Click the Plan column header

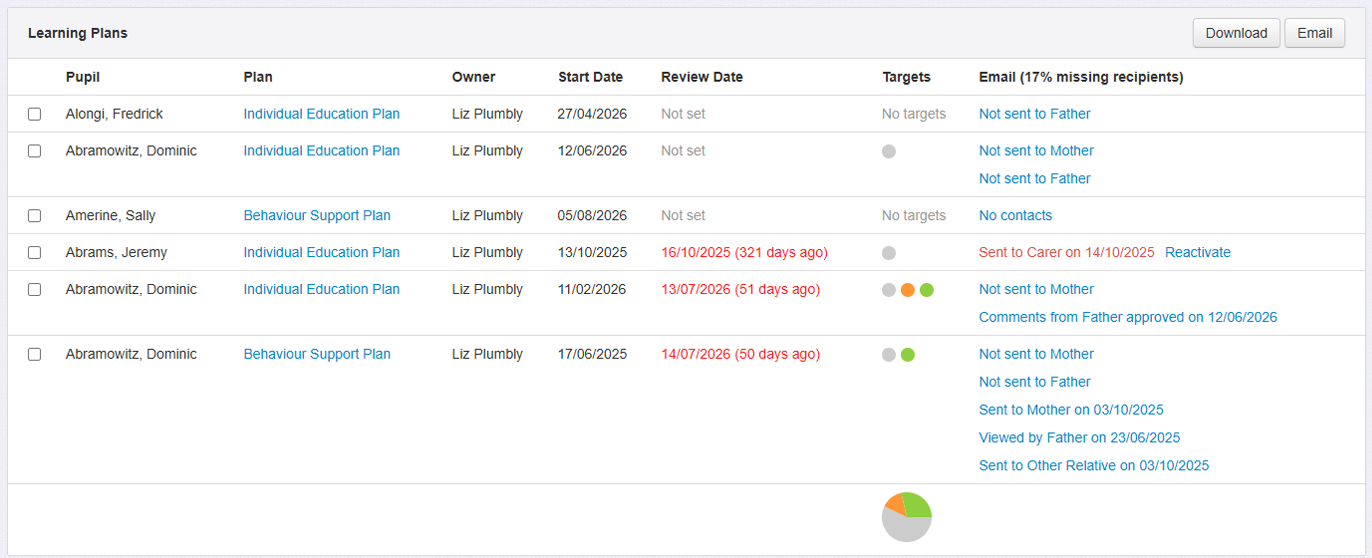[258, 77]
